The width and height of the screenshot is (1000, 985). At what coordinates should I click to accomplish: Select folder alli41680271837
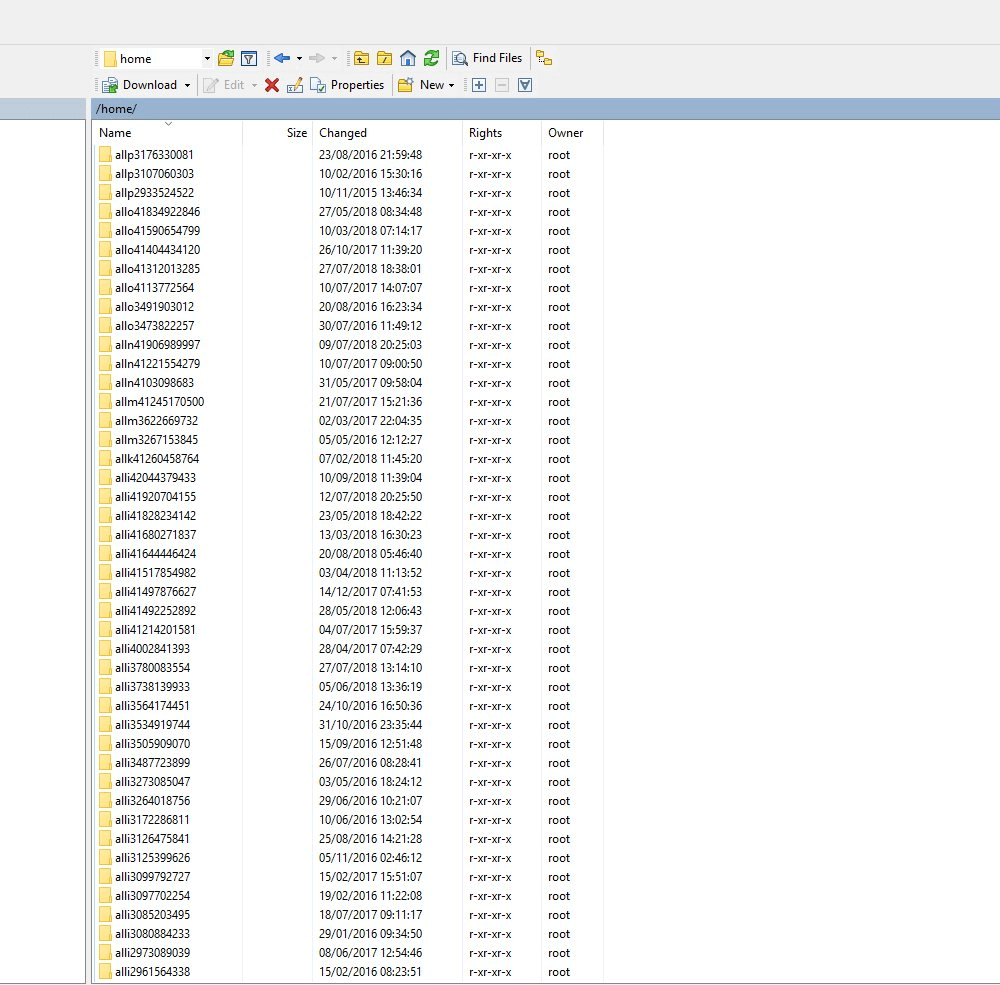pyautogui.click(x=156, y=535)
